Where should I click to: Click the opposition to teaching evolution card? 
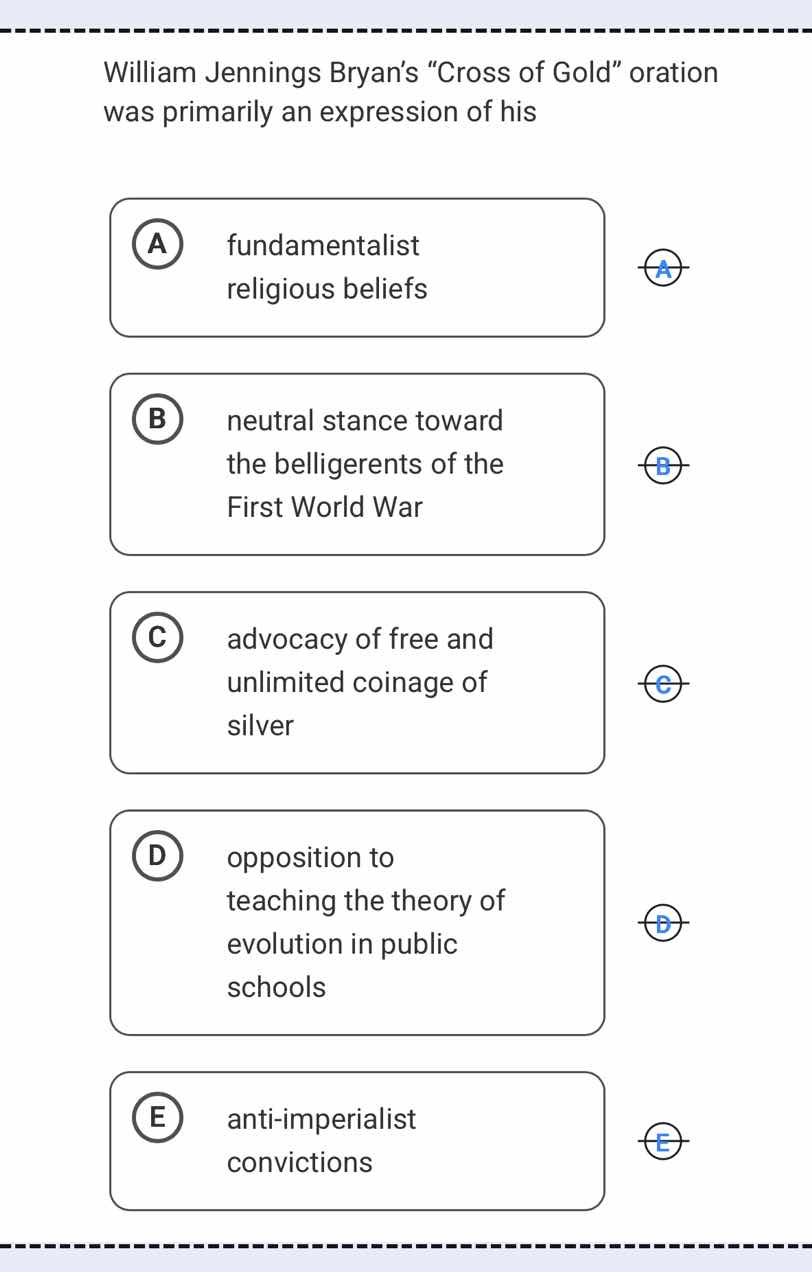(x=357, y=921)
